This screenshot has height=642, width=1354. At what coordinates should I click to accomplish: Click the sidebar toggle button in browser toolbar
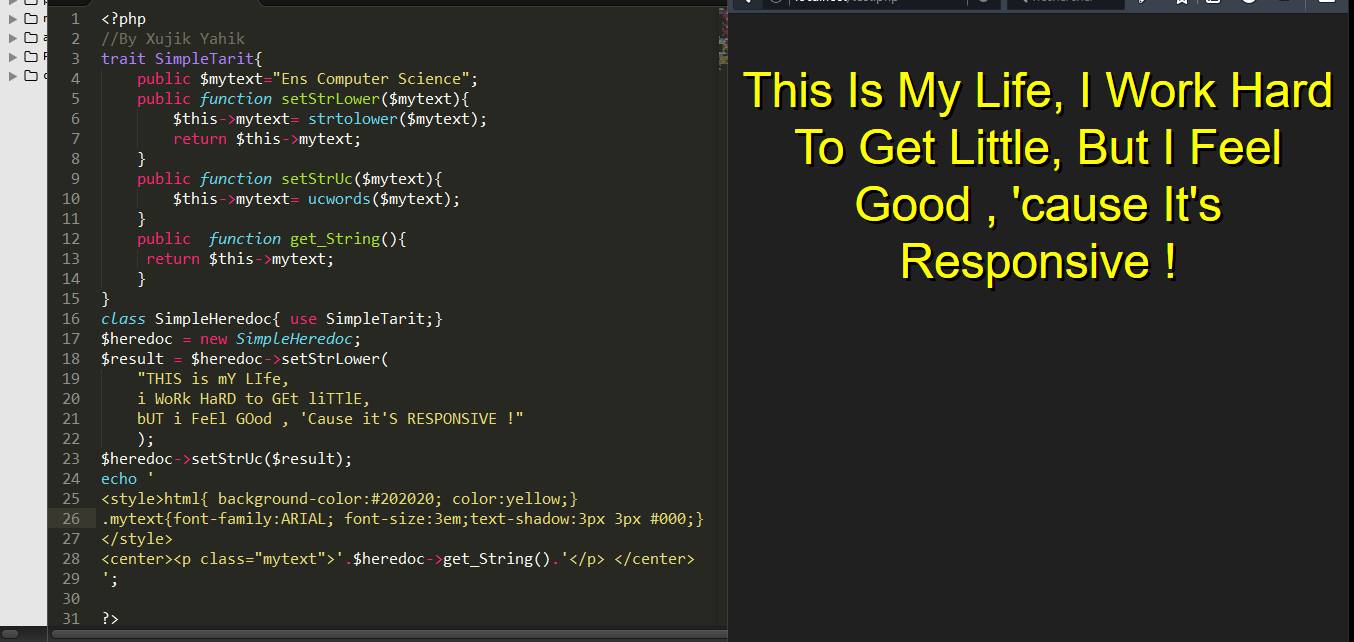1283,4
